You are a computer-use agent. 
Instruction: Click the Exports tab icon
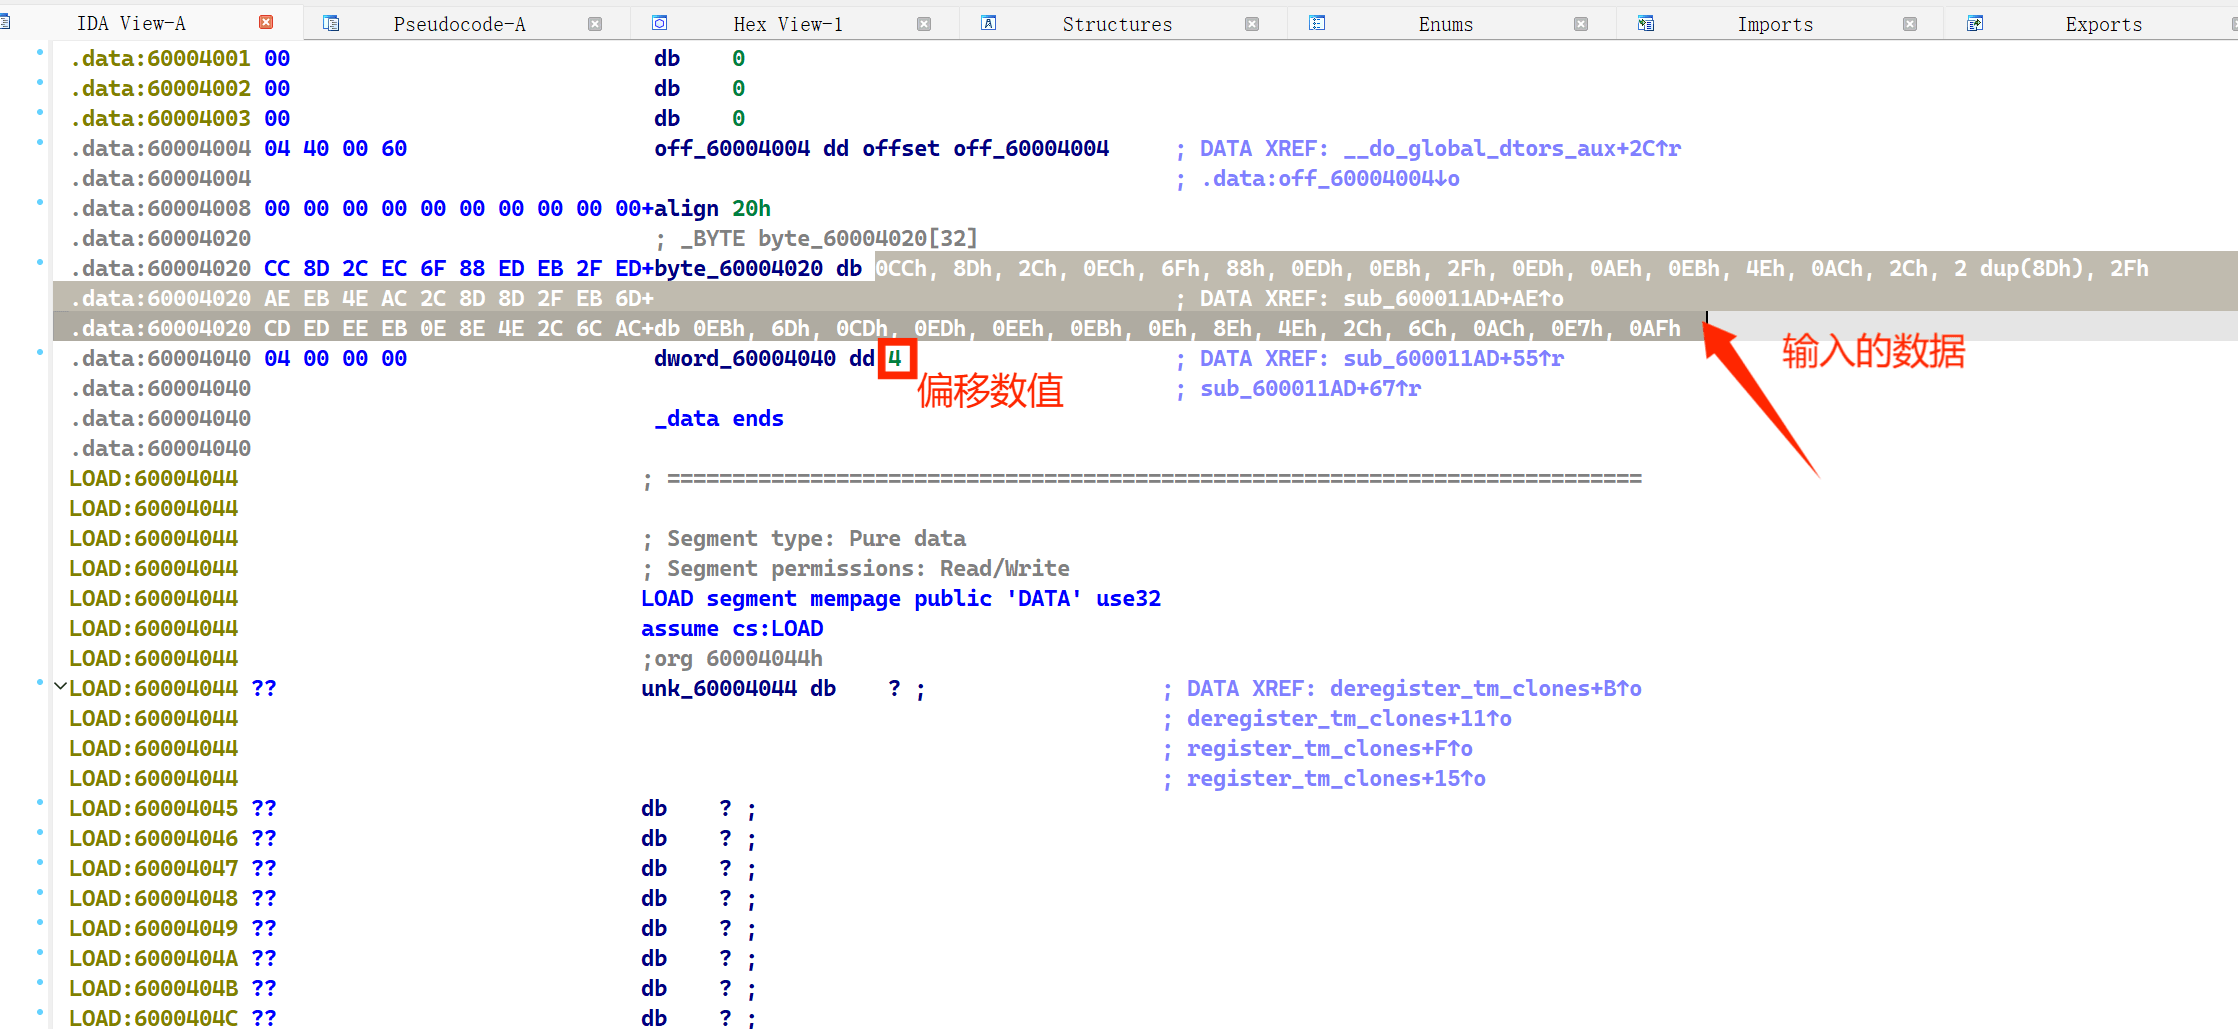[x=1975, y=23]
